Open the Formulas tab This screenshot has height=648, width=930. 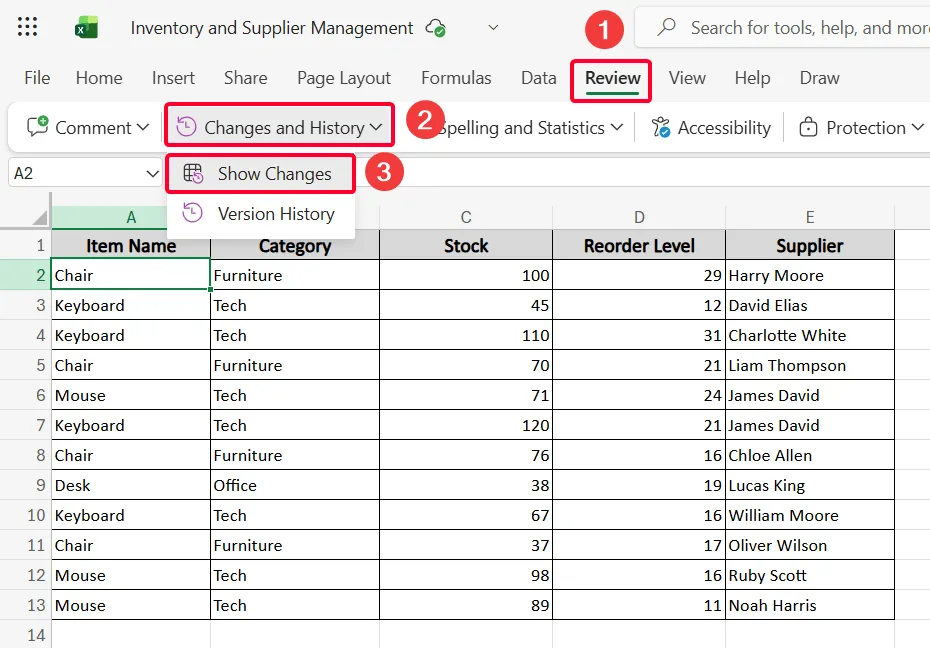point(456,78)
